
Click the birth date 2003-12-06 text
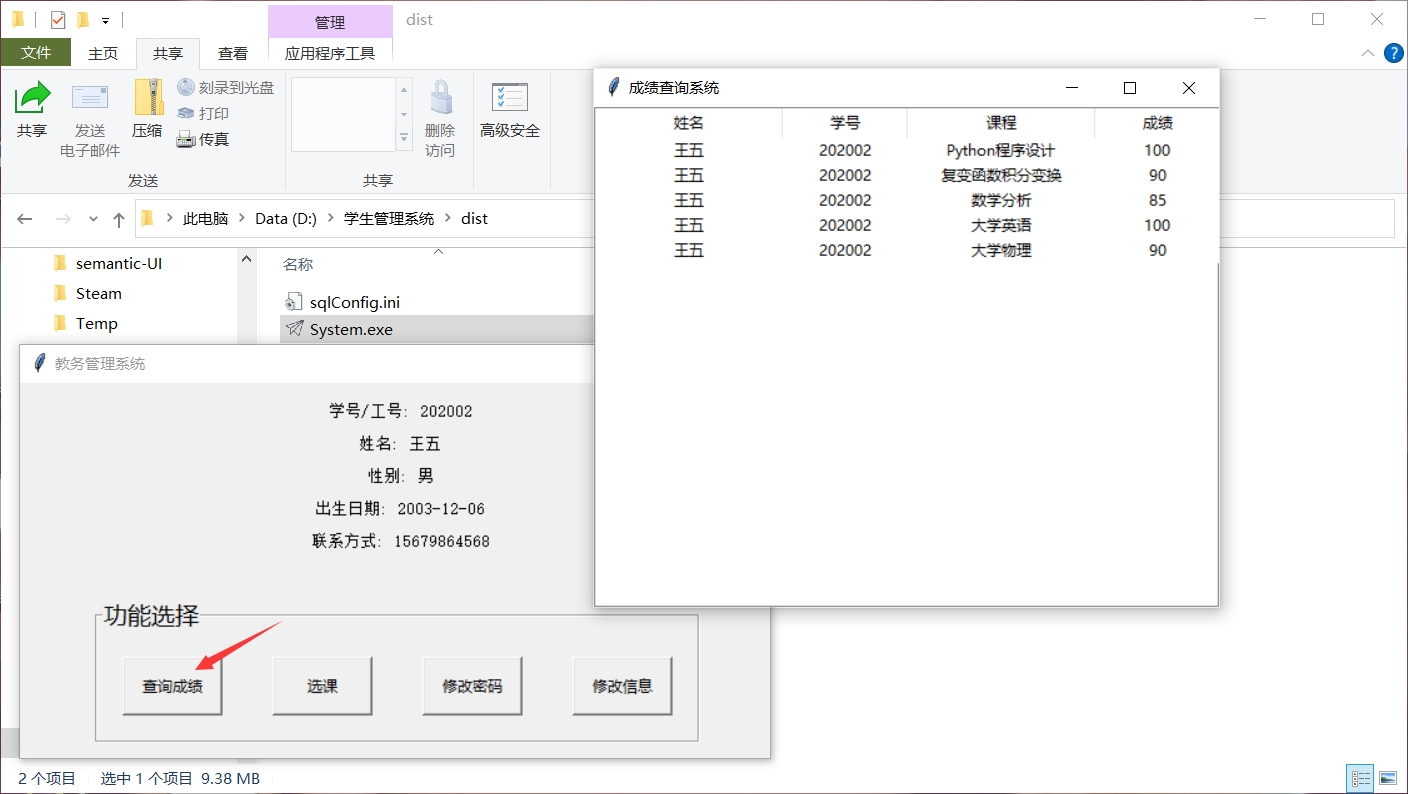pyautogui.click(x=441, y=508)
